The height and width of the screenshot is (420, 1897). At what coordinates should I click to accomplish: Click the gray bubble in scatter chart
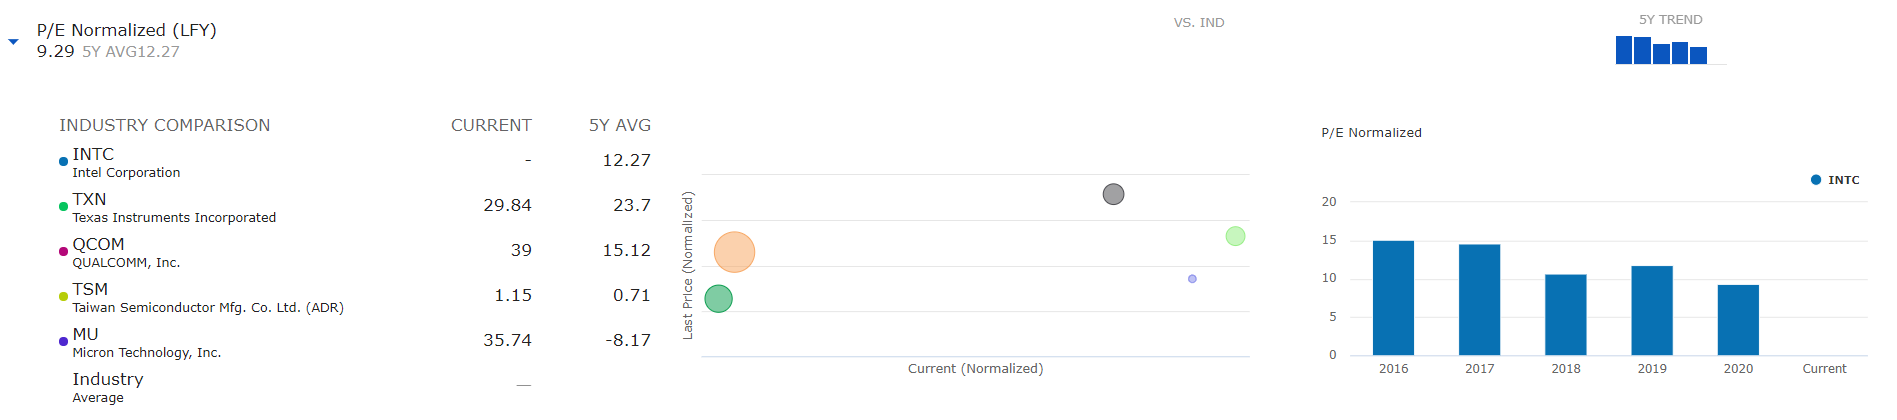pyautogui.click(x=1113, y=194)
